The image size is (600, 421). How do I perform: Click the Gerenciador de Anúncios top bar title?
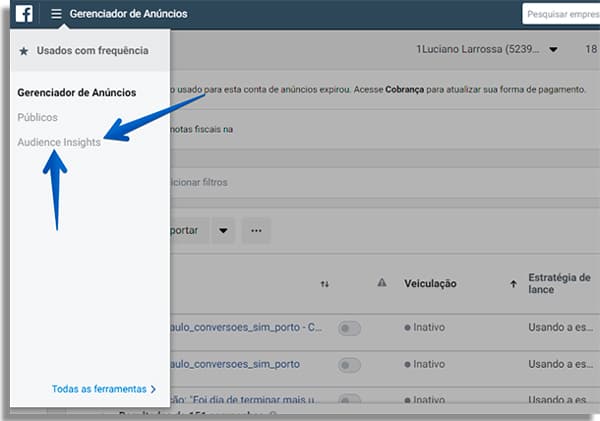click(129, 14)
